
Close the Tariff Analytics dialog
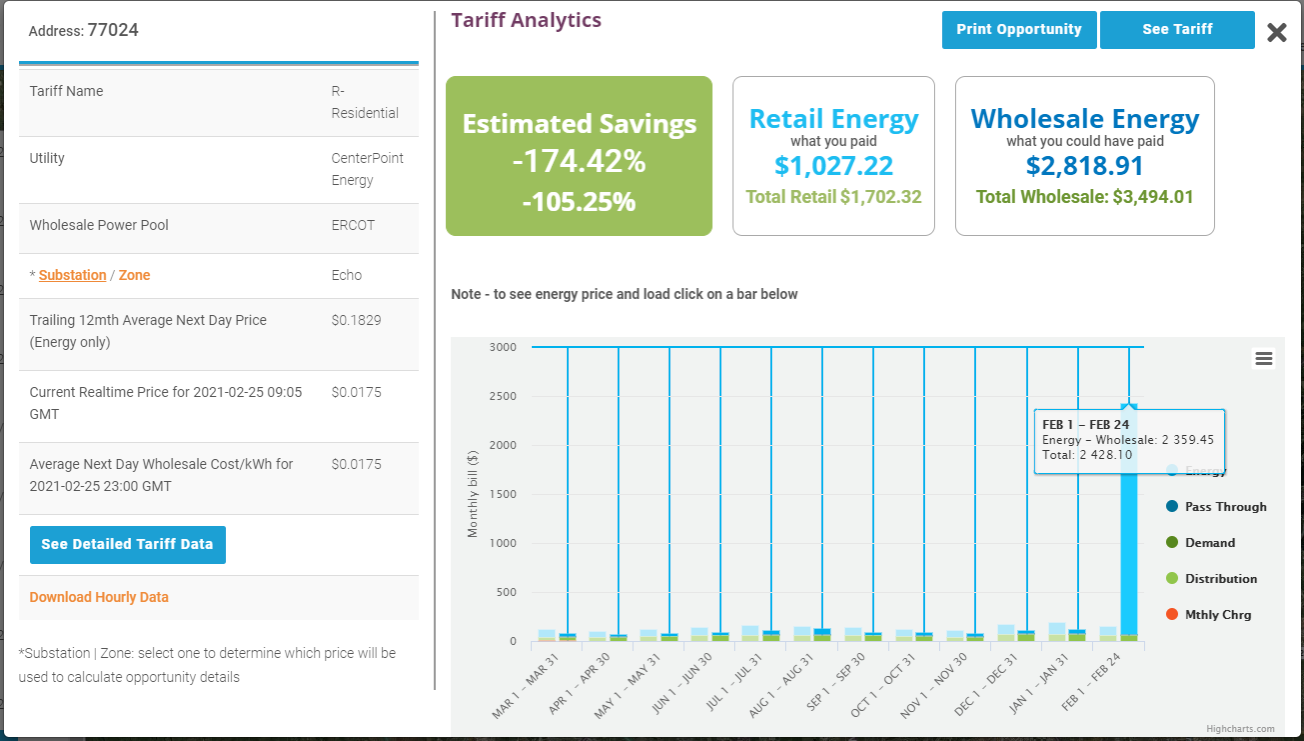click(1276, 32)
